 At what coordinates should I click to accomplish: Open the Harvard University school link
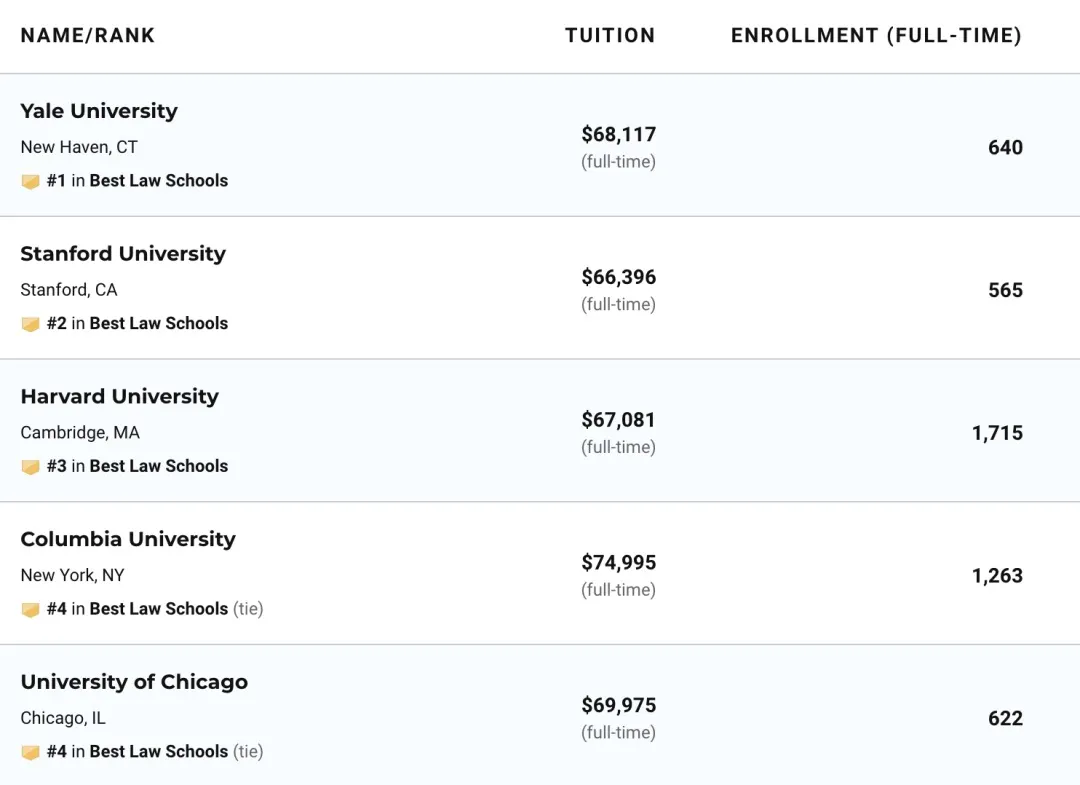(x=119, y=397)
